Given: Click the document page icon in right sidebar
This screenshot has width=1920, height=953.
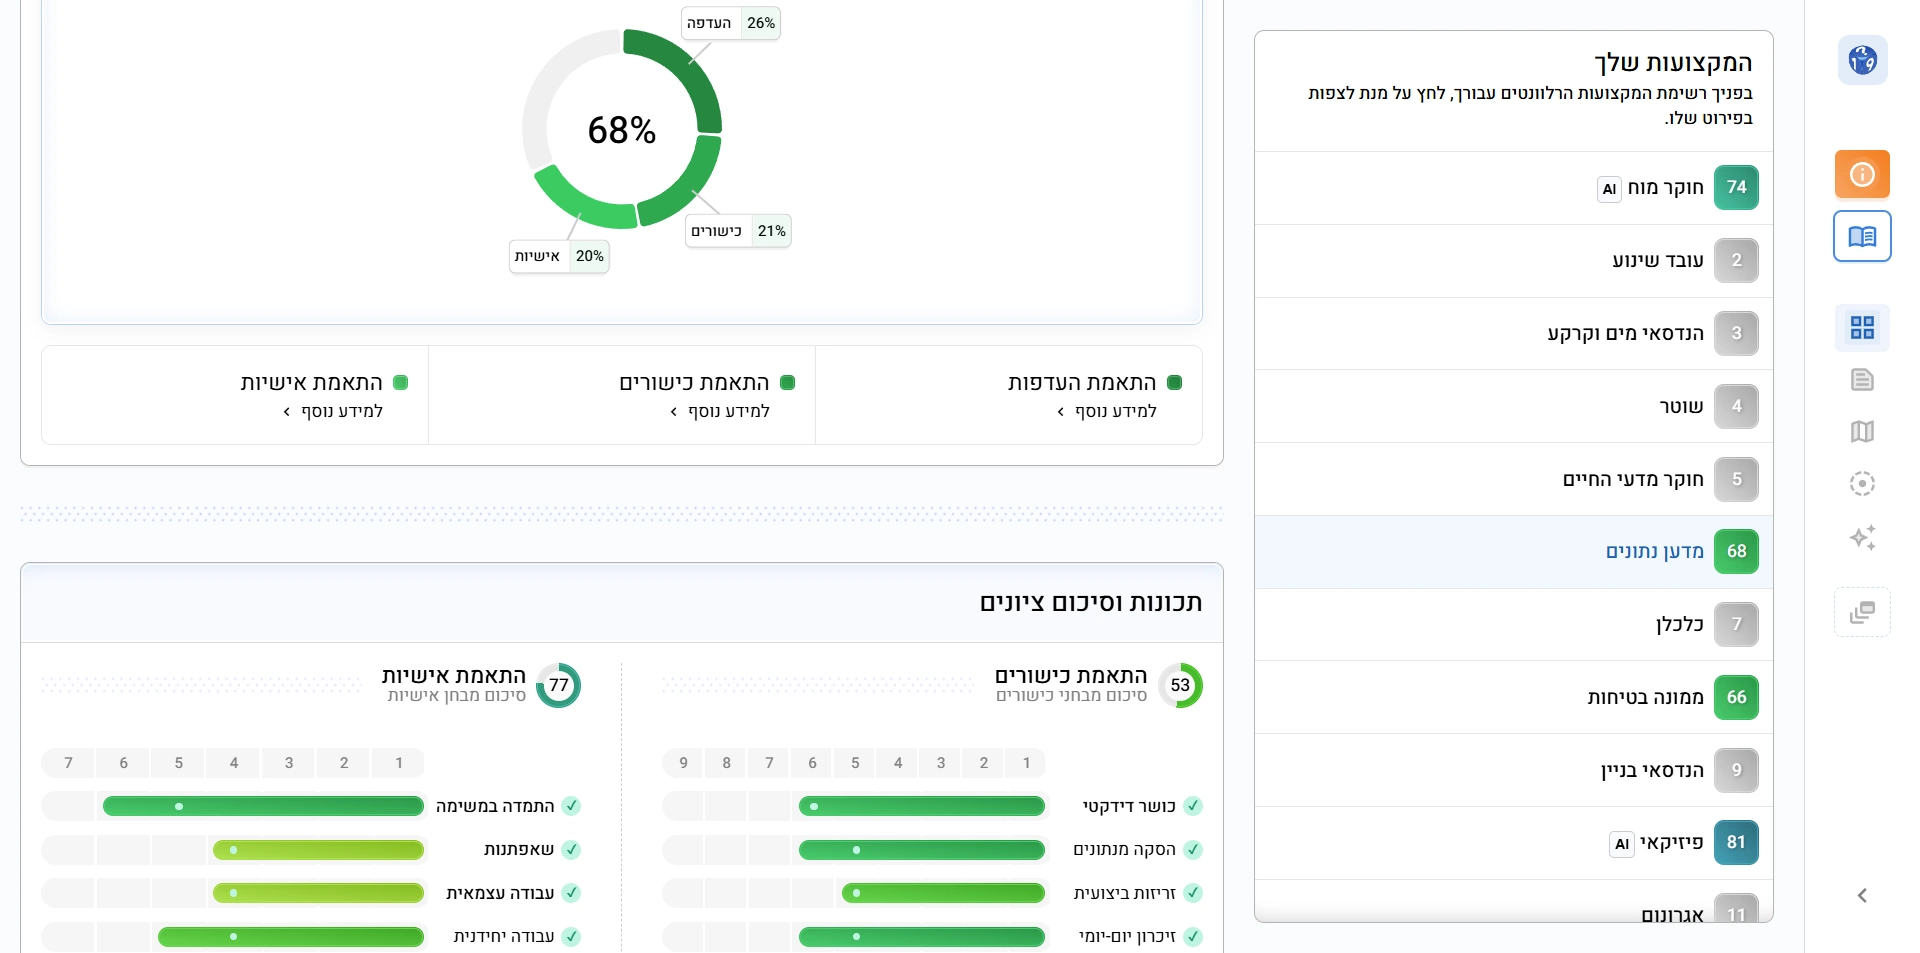Looking at the screenshot, I should (1861, 379).
